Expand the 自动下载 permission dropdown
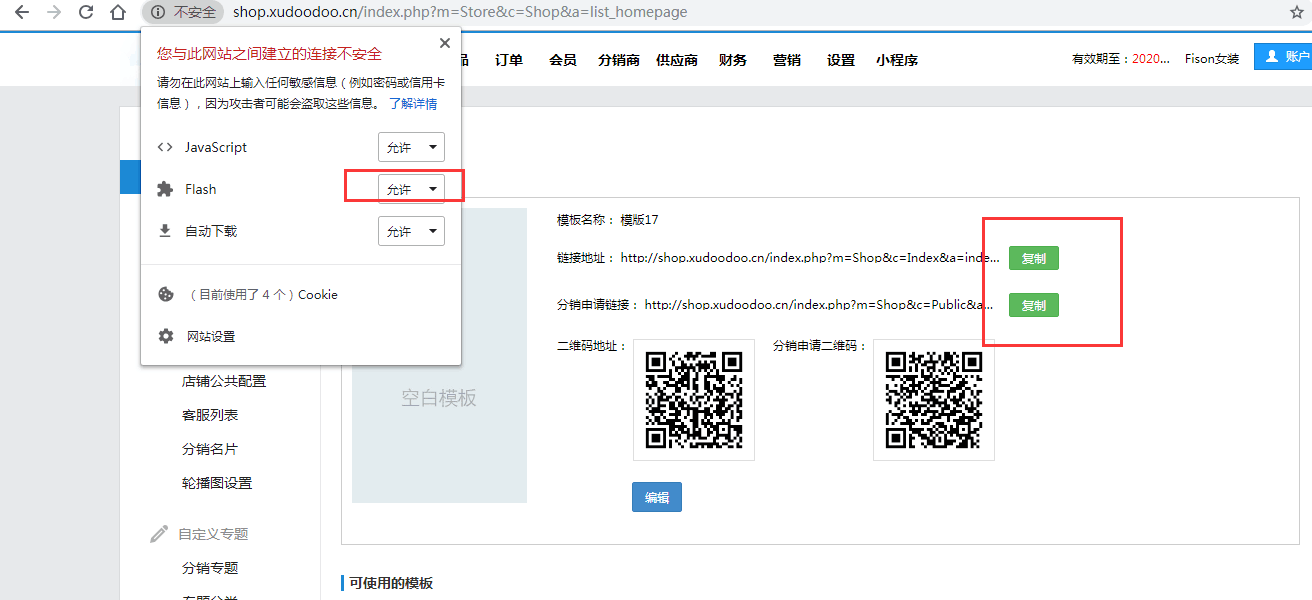Screen dimensions: 1312x600 pyautogui.click(x=411, y=231)
